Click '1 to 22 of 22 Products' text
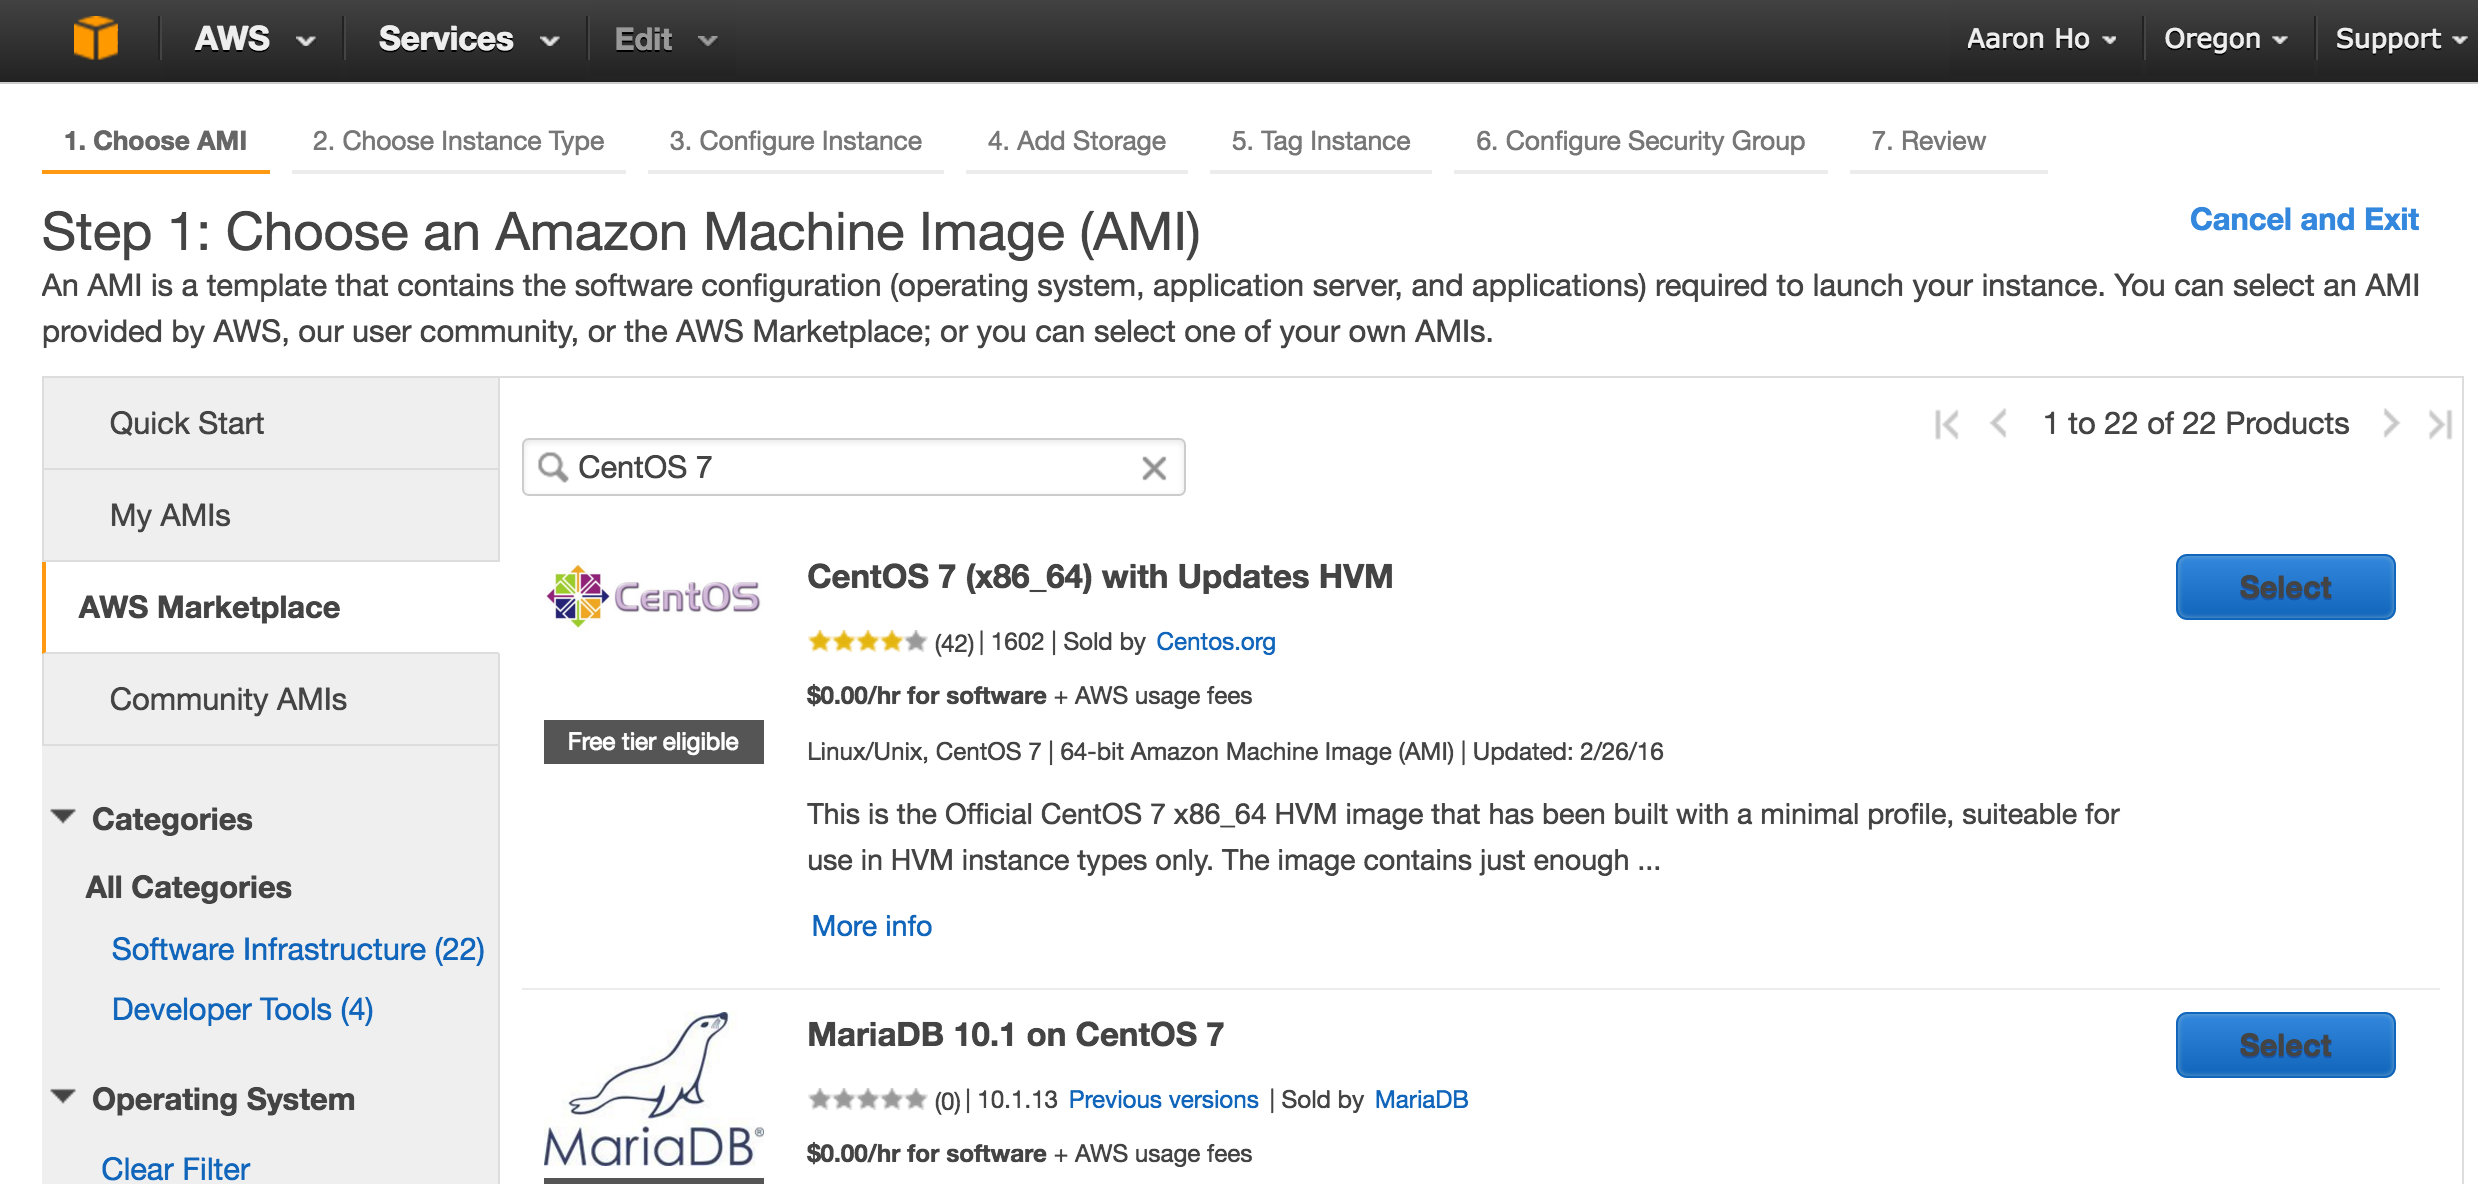 tap(2196, 423)
